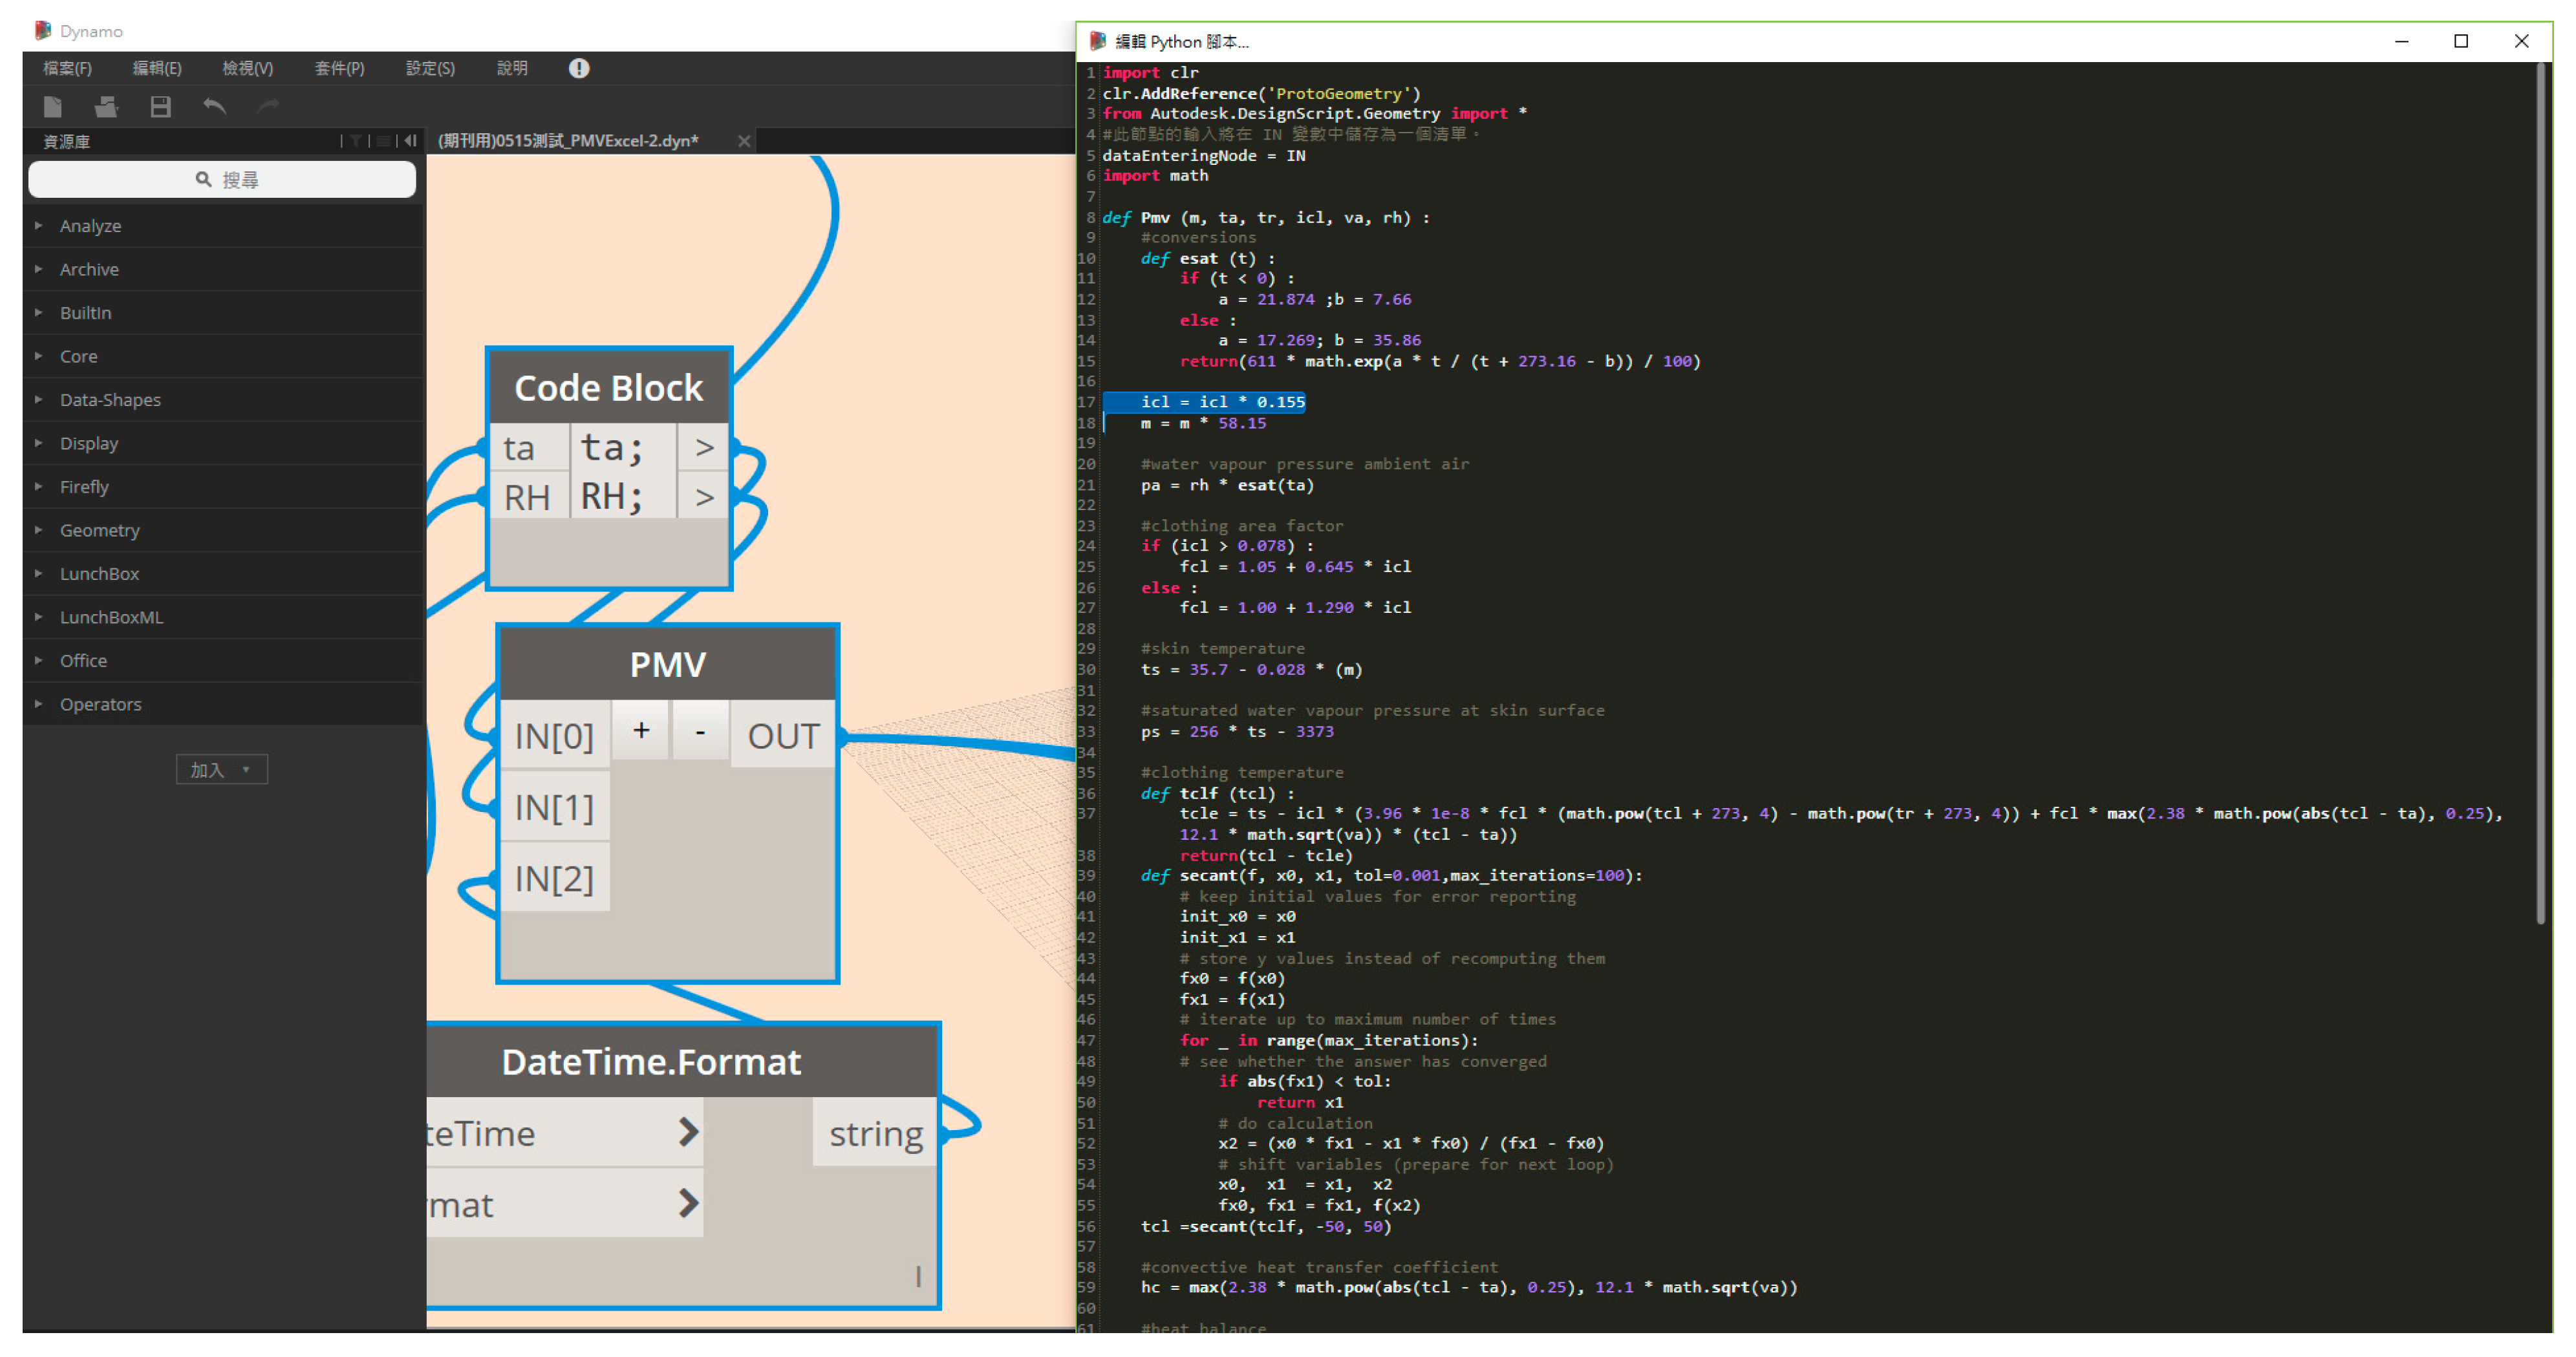Expand the Firefly library category
Screen dimensions: 2576x1357
coord(224,487)
